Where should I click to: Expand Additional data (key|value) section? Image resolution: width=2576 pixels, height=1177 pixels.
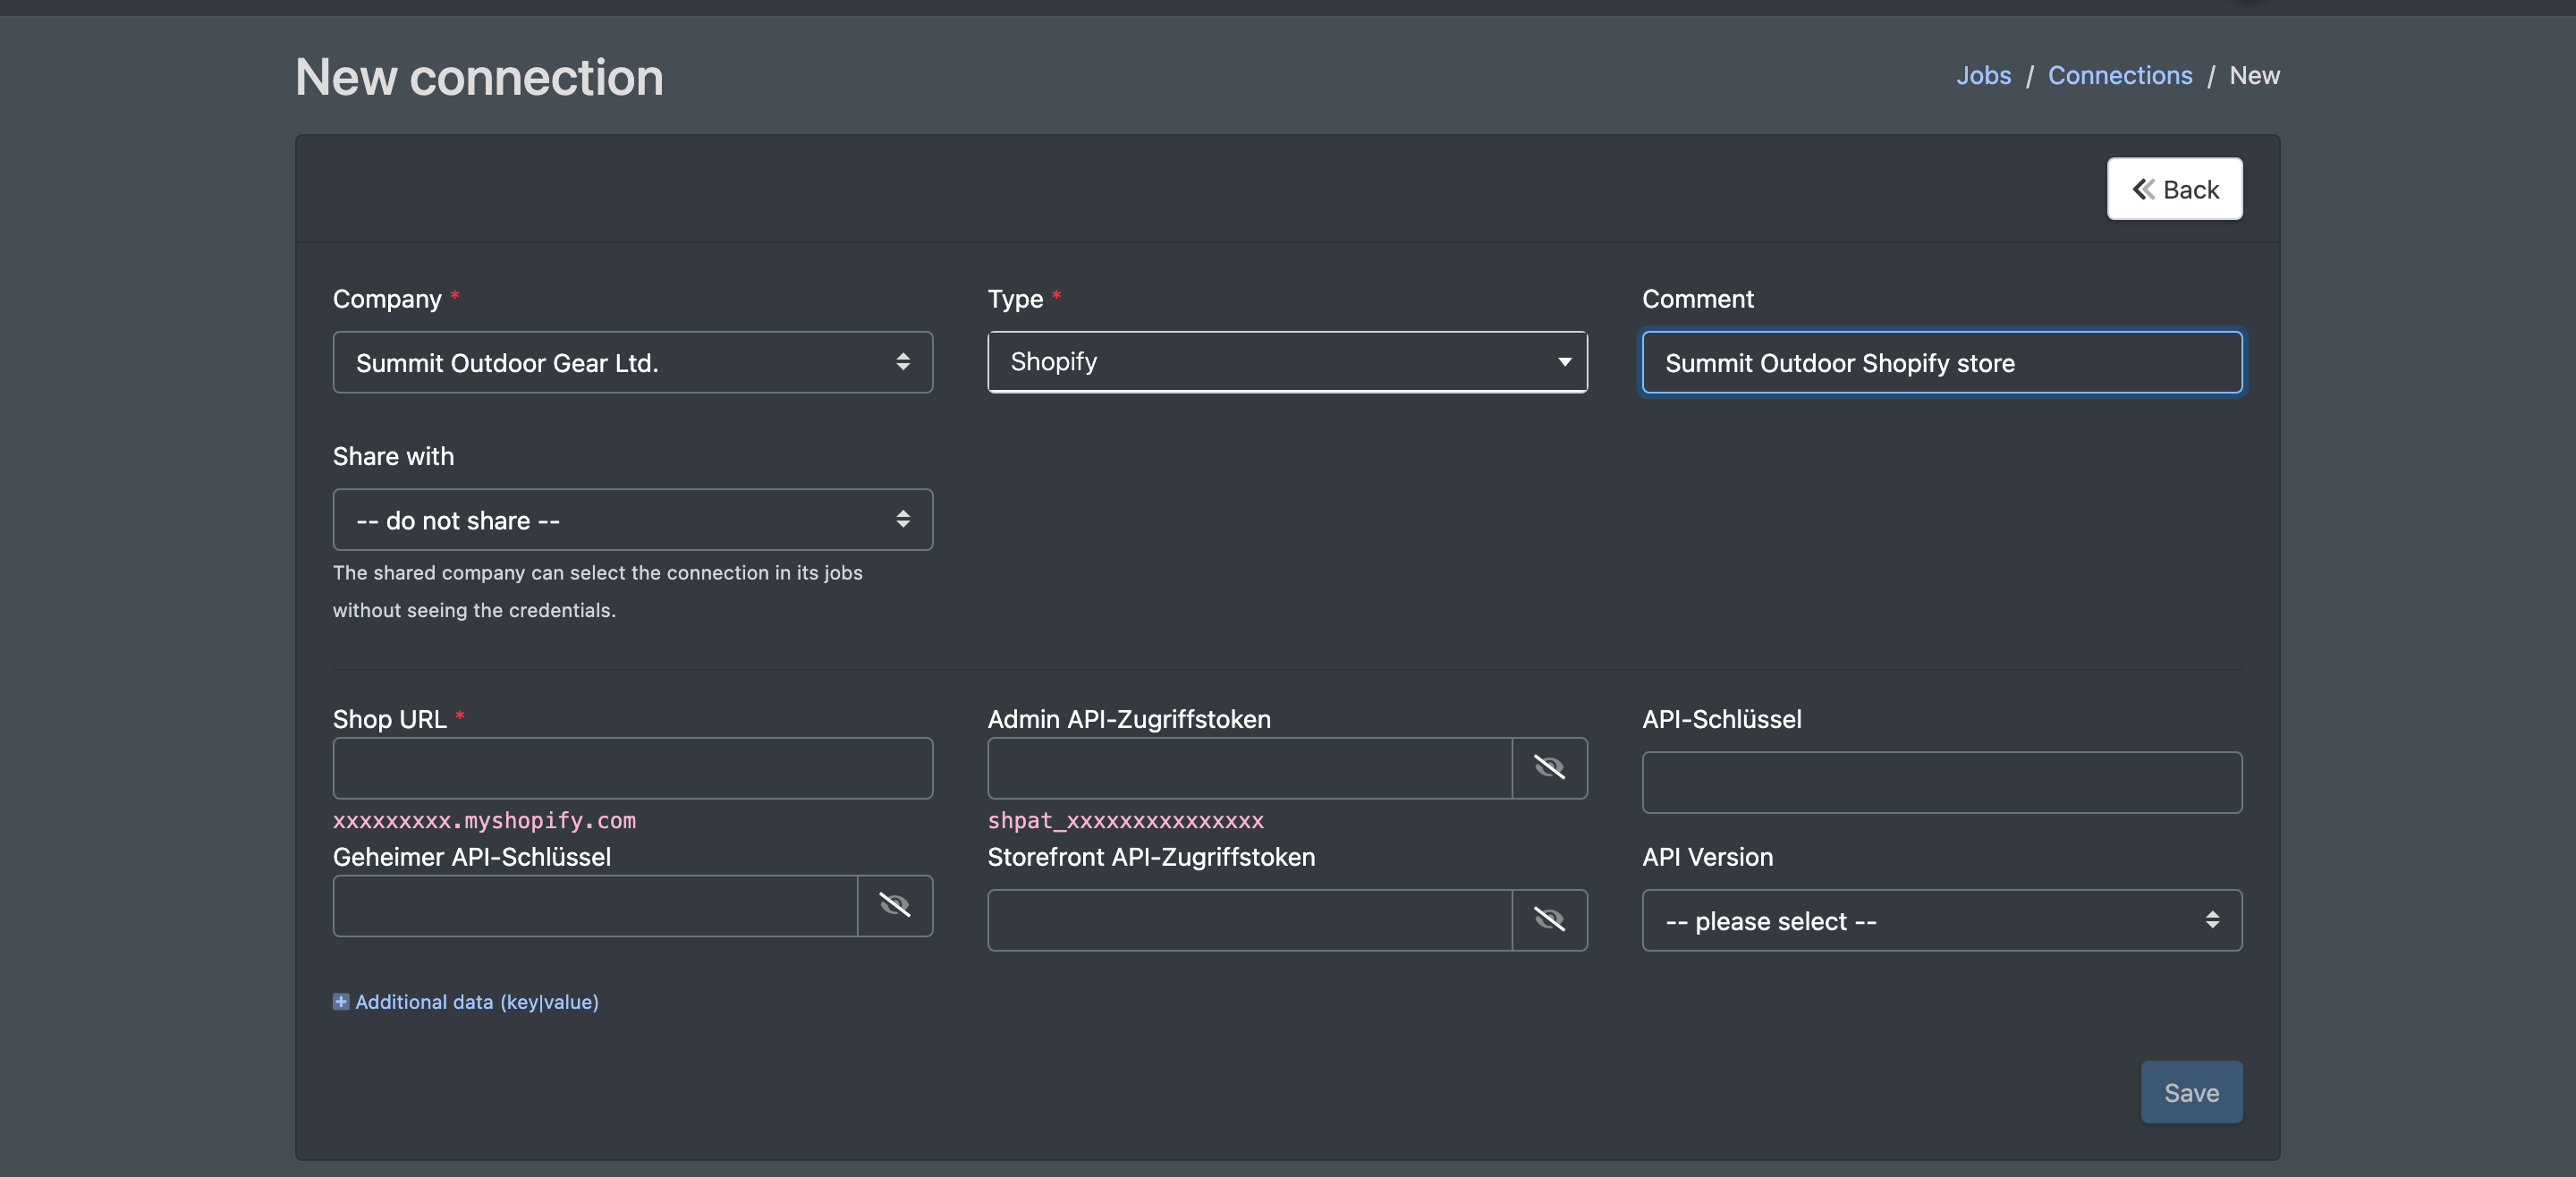click(x=466, y=1001)
